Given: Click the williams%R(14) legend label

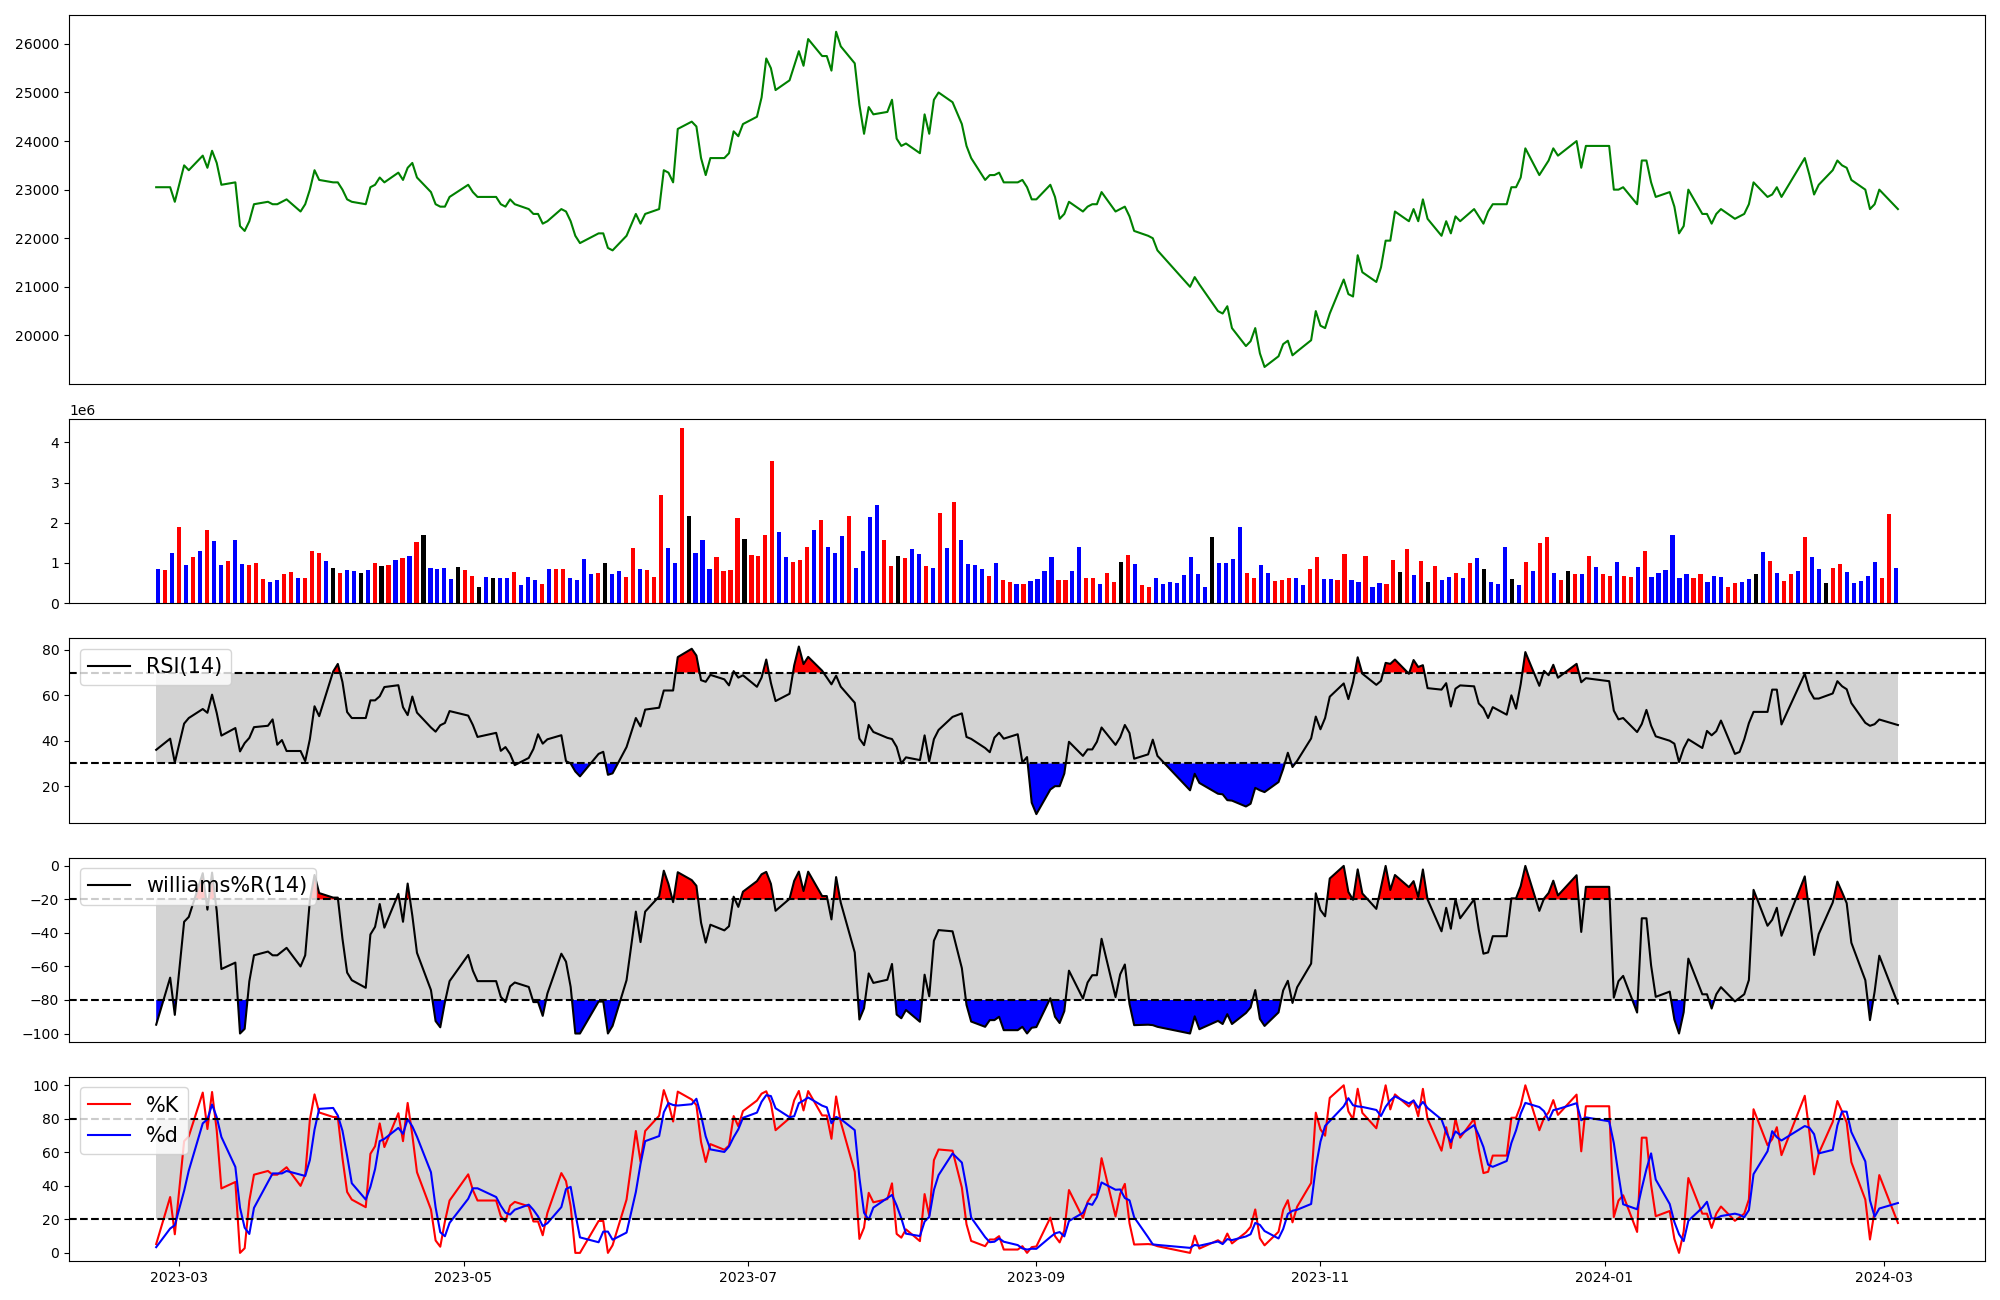Looking at the screenshot, I should pos(226,885).
